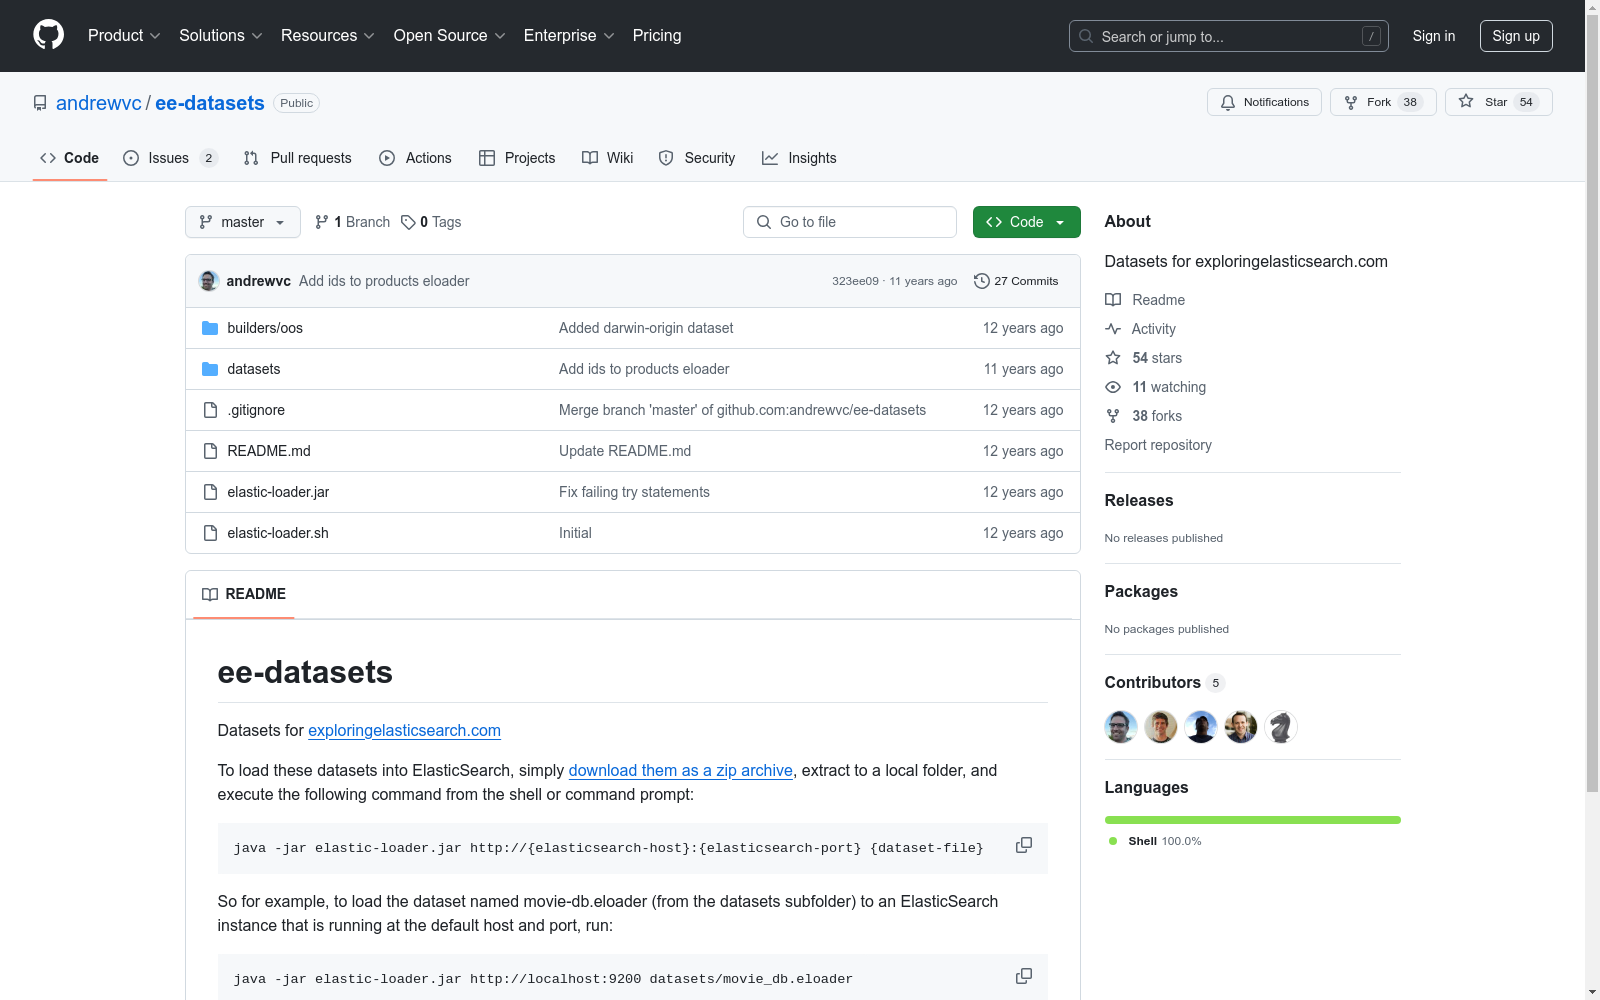Click the Shell 100.0% language link
Image resolution: width=1600 pixels, height=1000 pixels.
pyautogui.click(x=1156, y=841)
